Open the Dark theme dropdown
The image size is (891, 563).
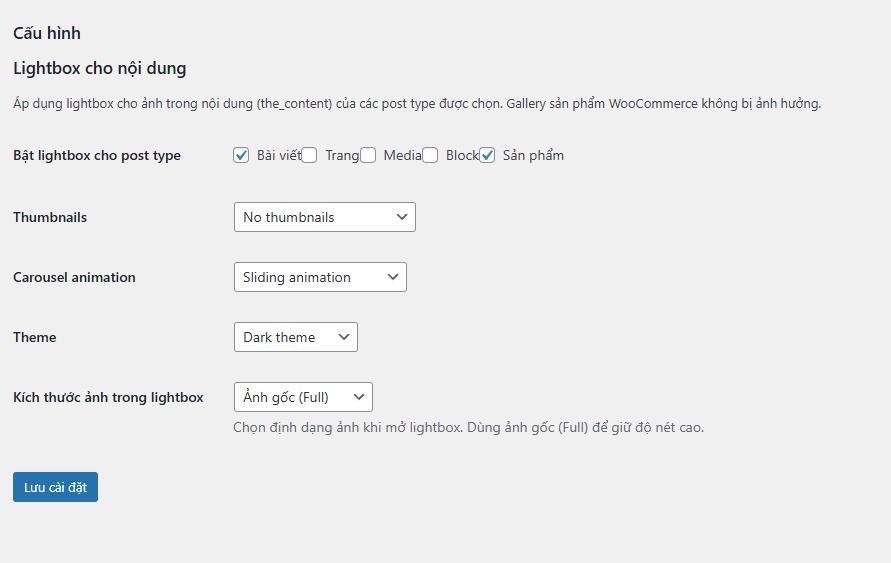295,337
